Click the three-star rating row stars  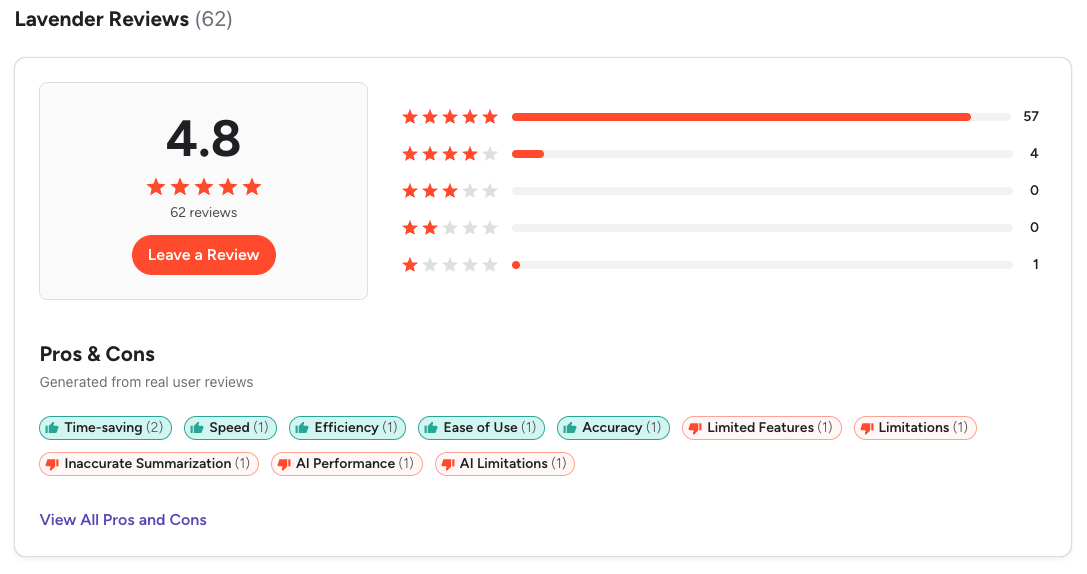point(450,191)
